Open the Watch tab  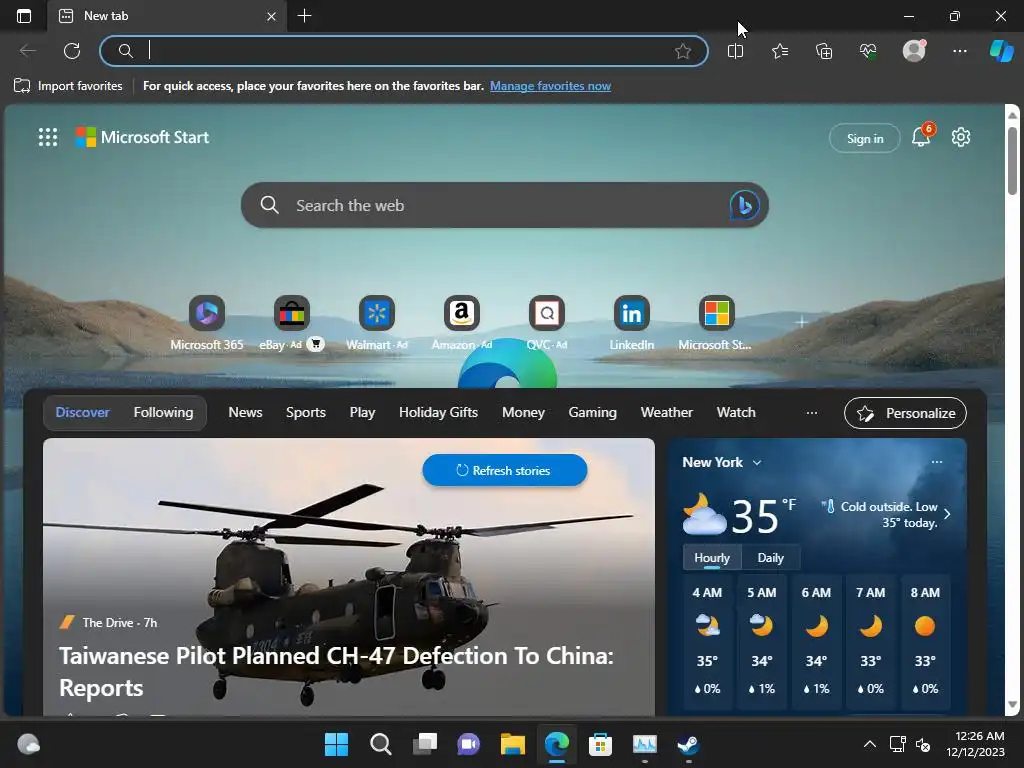click(736, 412)
